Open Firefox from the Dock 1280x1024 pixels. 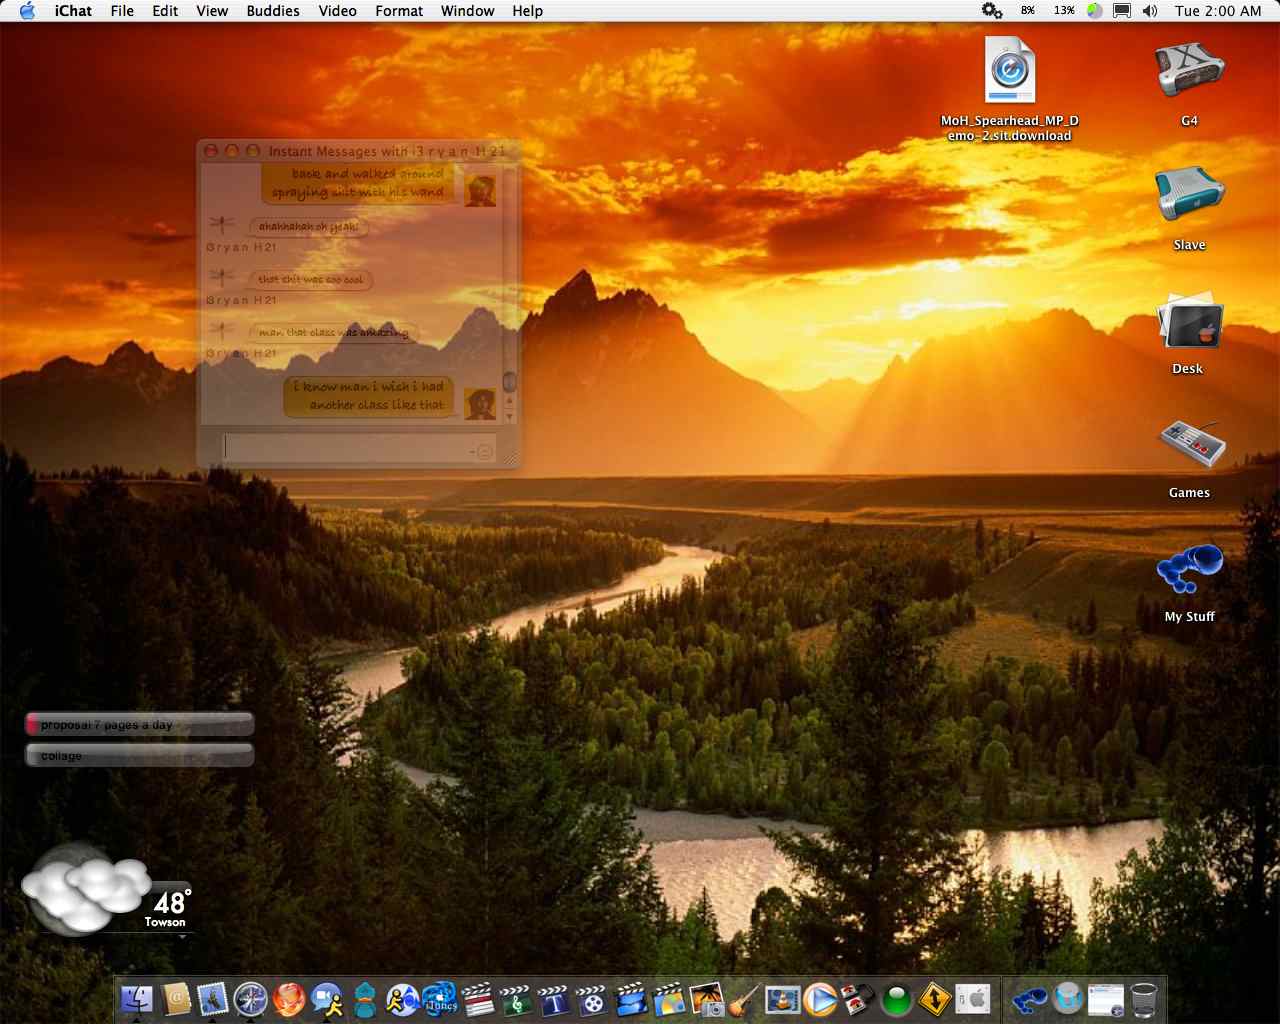pyautogui.click(x=289, y=998)
